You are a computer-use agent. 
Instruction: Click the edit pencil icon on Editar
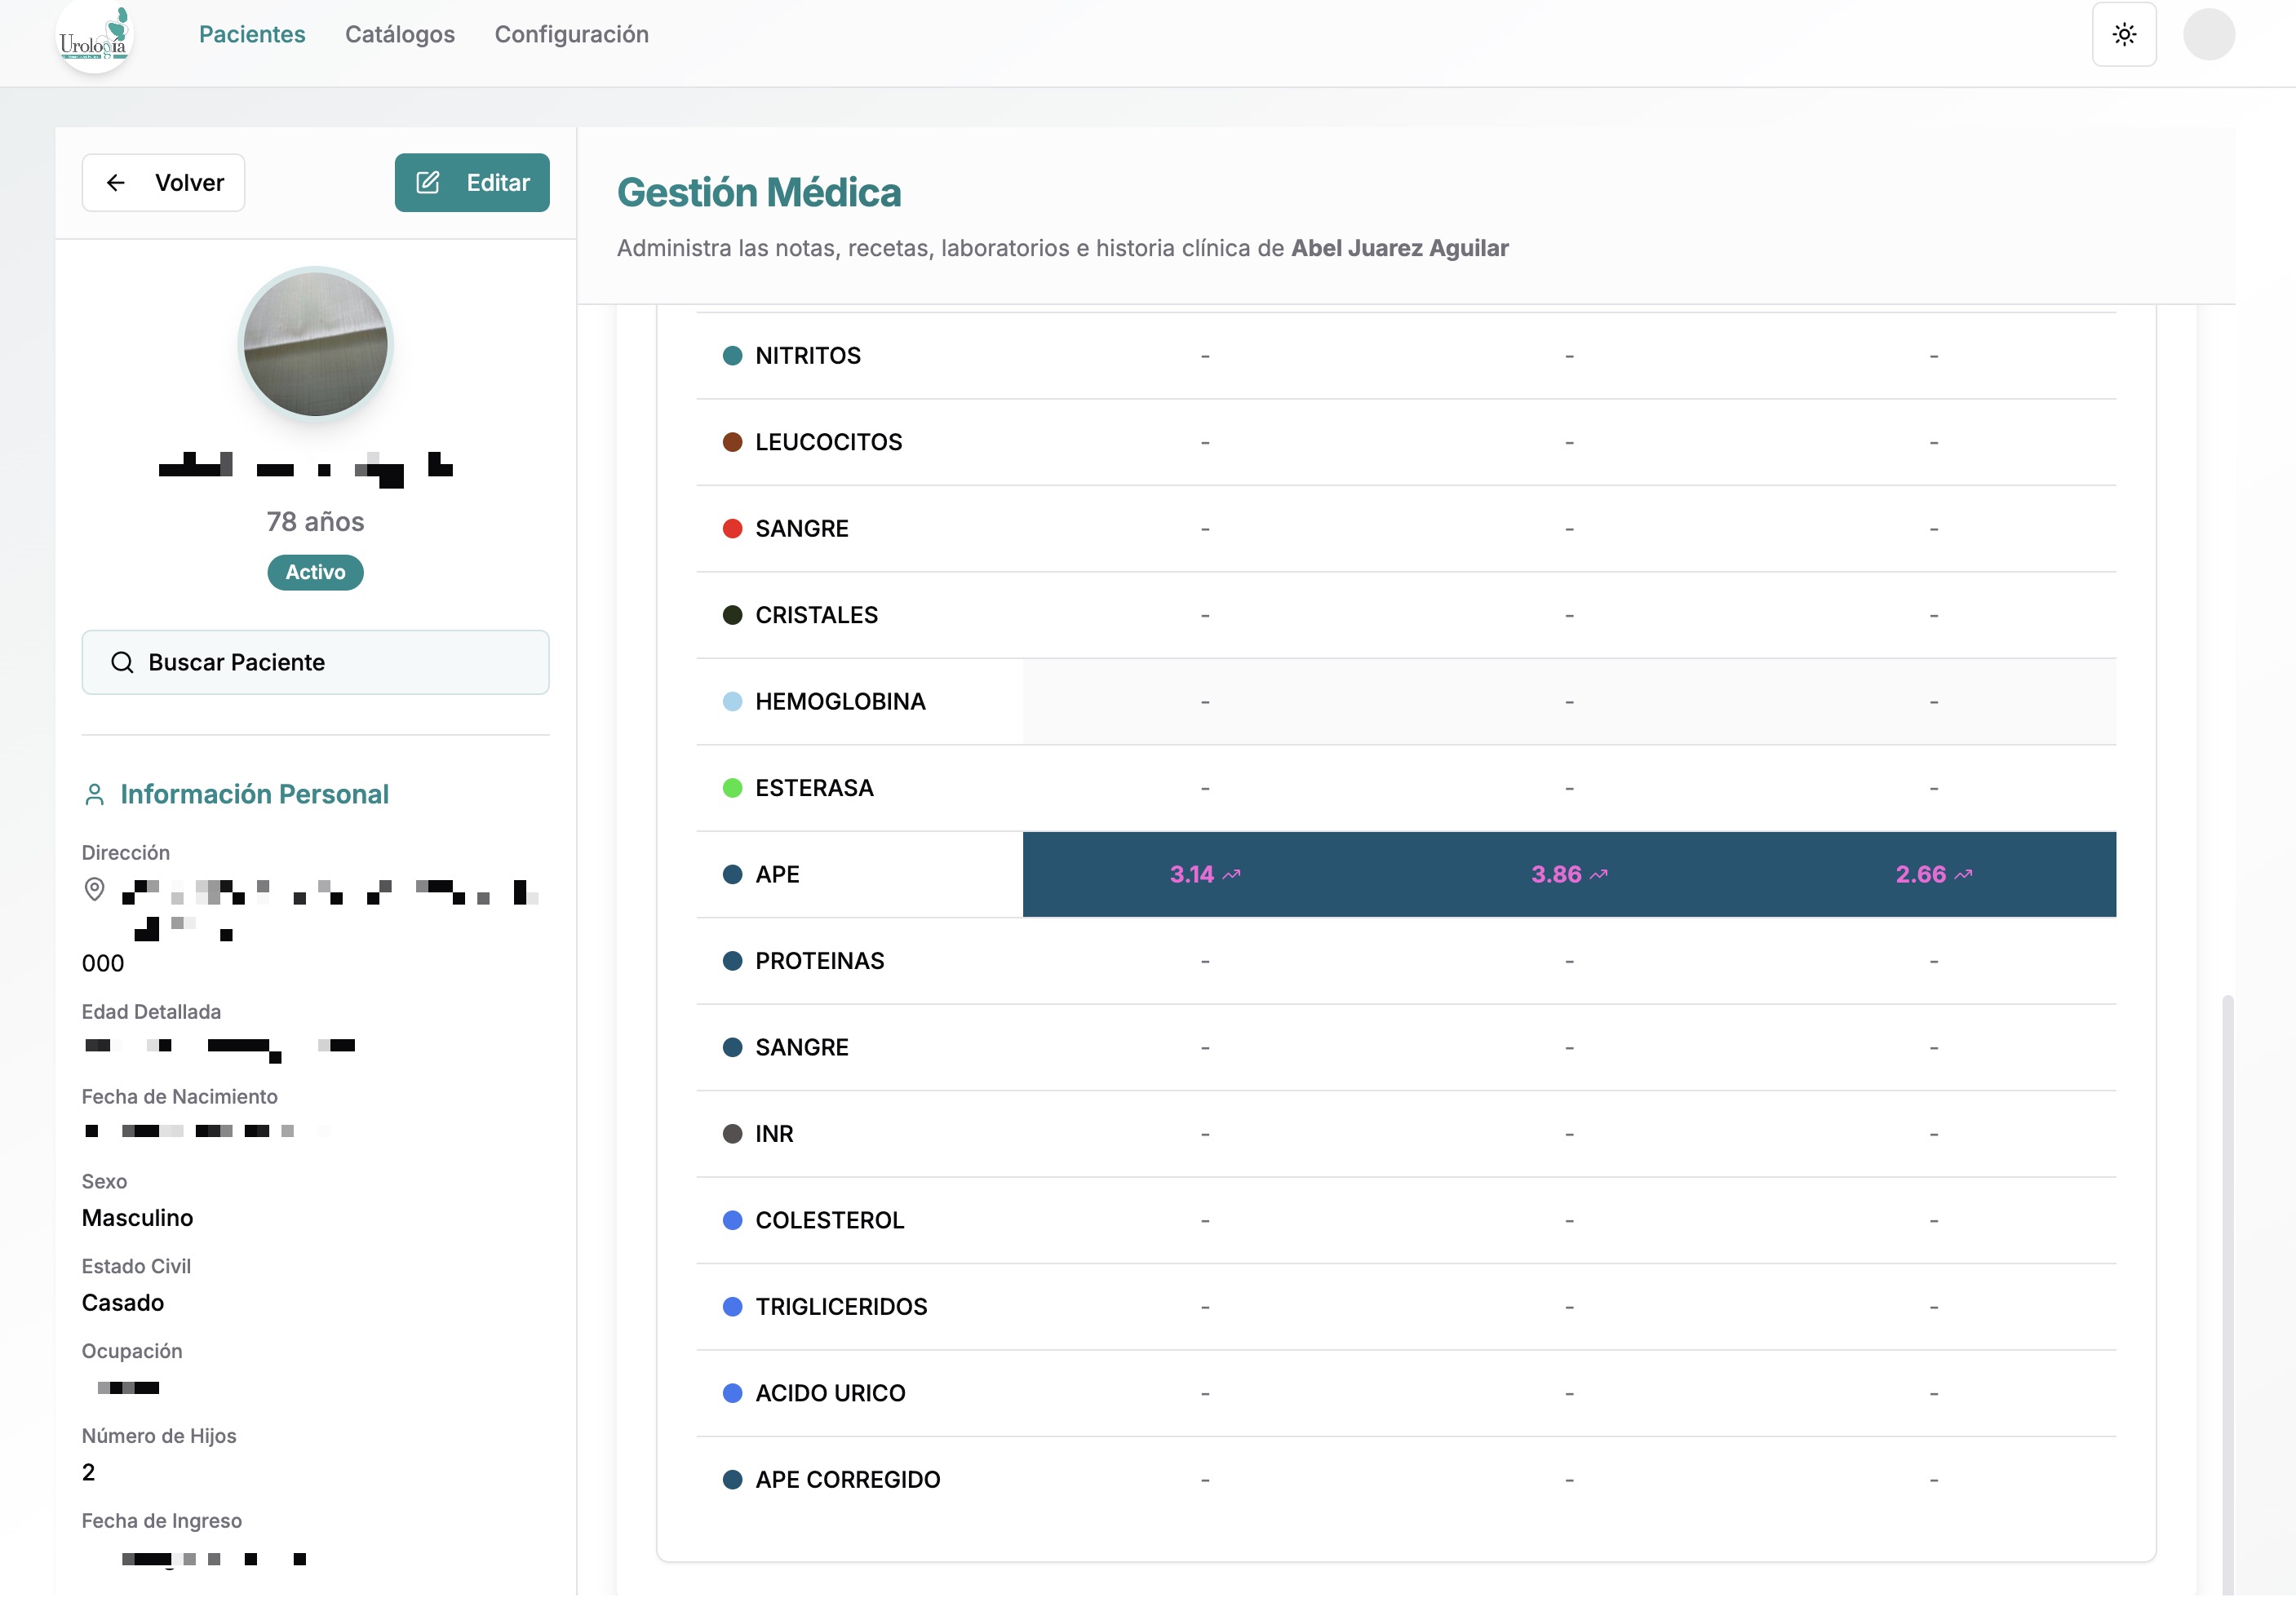(x=428, y=182)
